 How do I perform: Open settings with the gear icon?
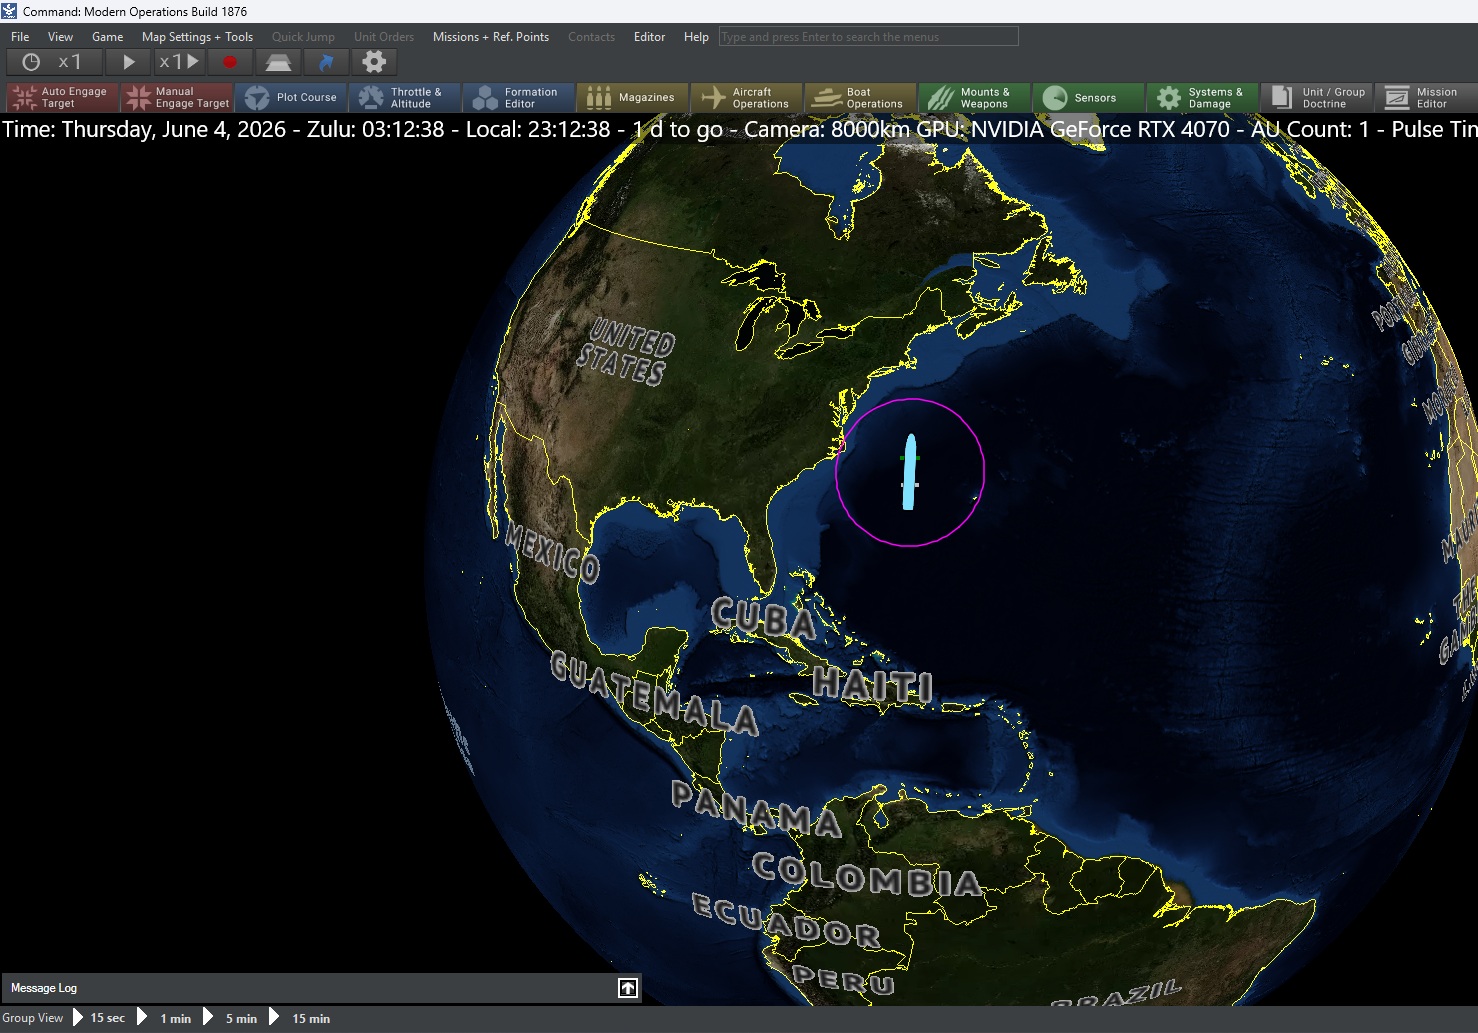point(374,62)
